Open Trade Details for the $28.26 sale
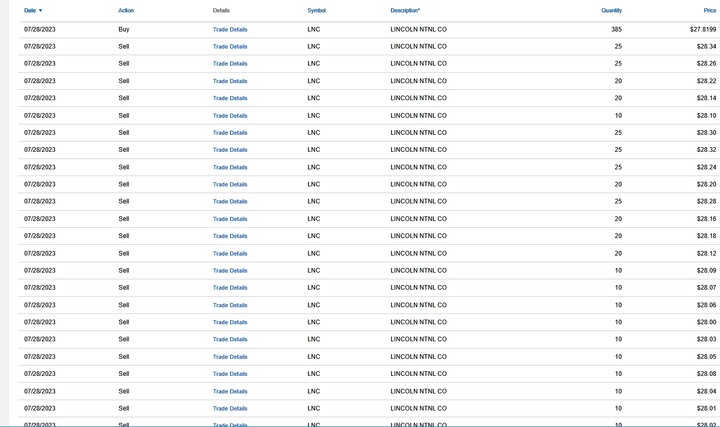Image resolution: width=720 pixels, height=427 pixels. (x=230, y=63)
